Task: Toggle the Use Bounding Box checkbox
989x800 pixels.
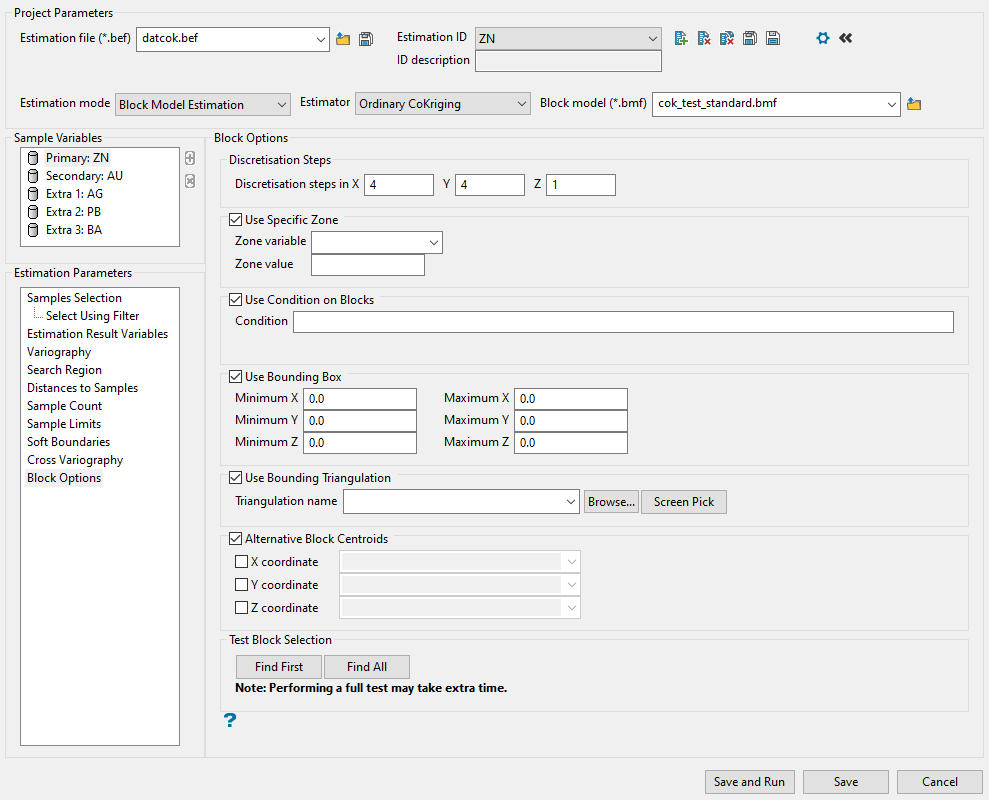Action: tap(236, 377)
